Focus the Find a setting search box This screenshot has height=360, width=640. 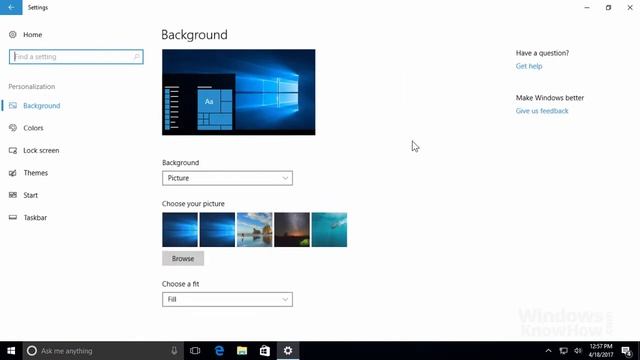coord(76,57)
